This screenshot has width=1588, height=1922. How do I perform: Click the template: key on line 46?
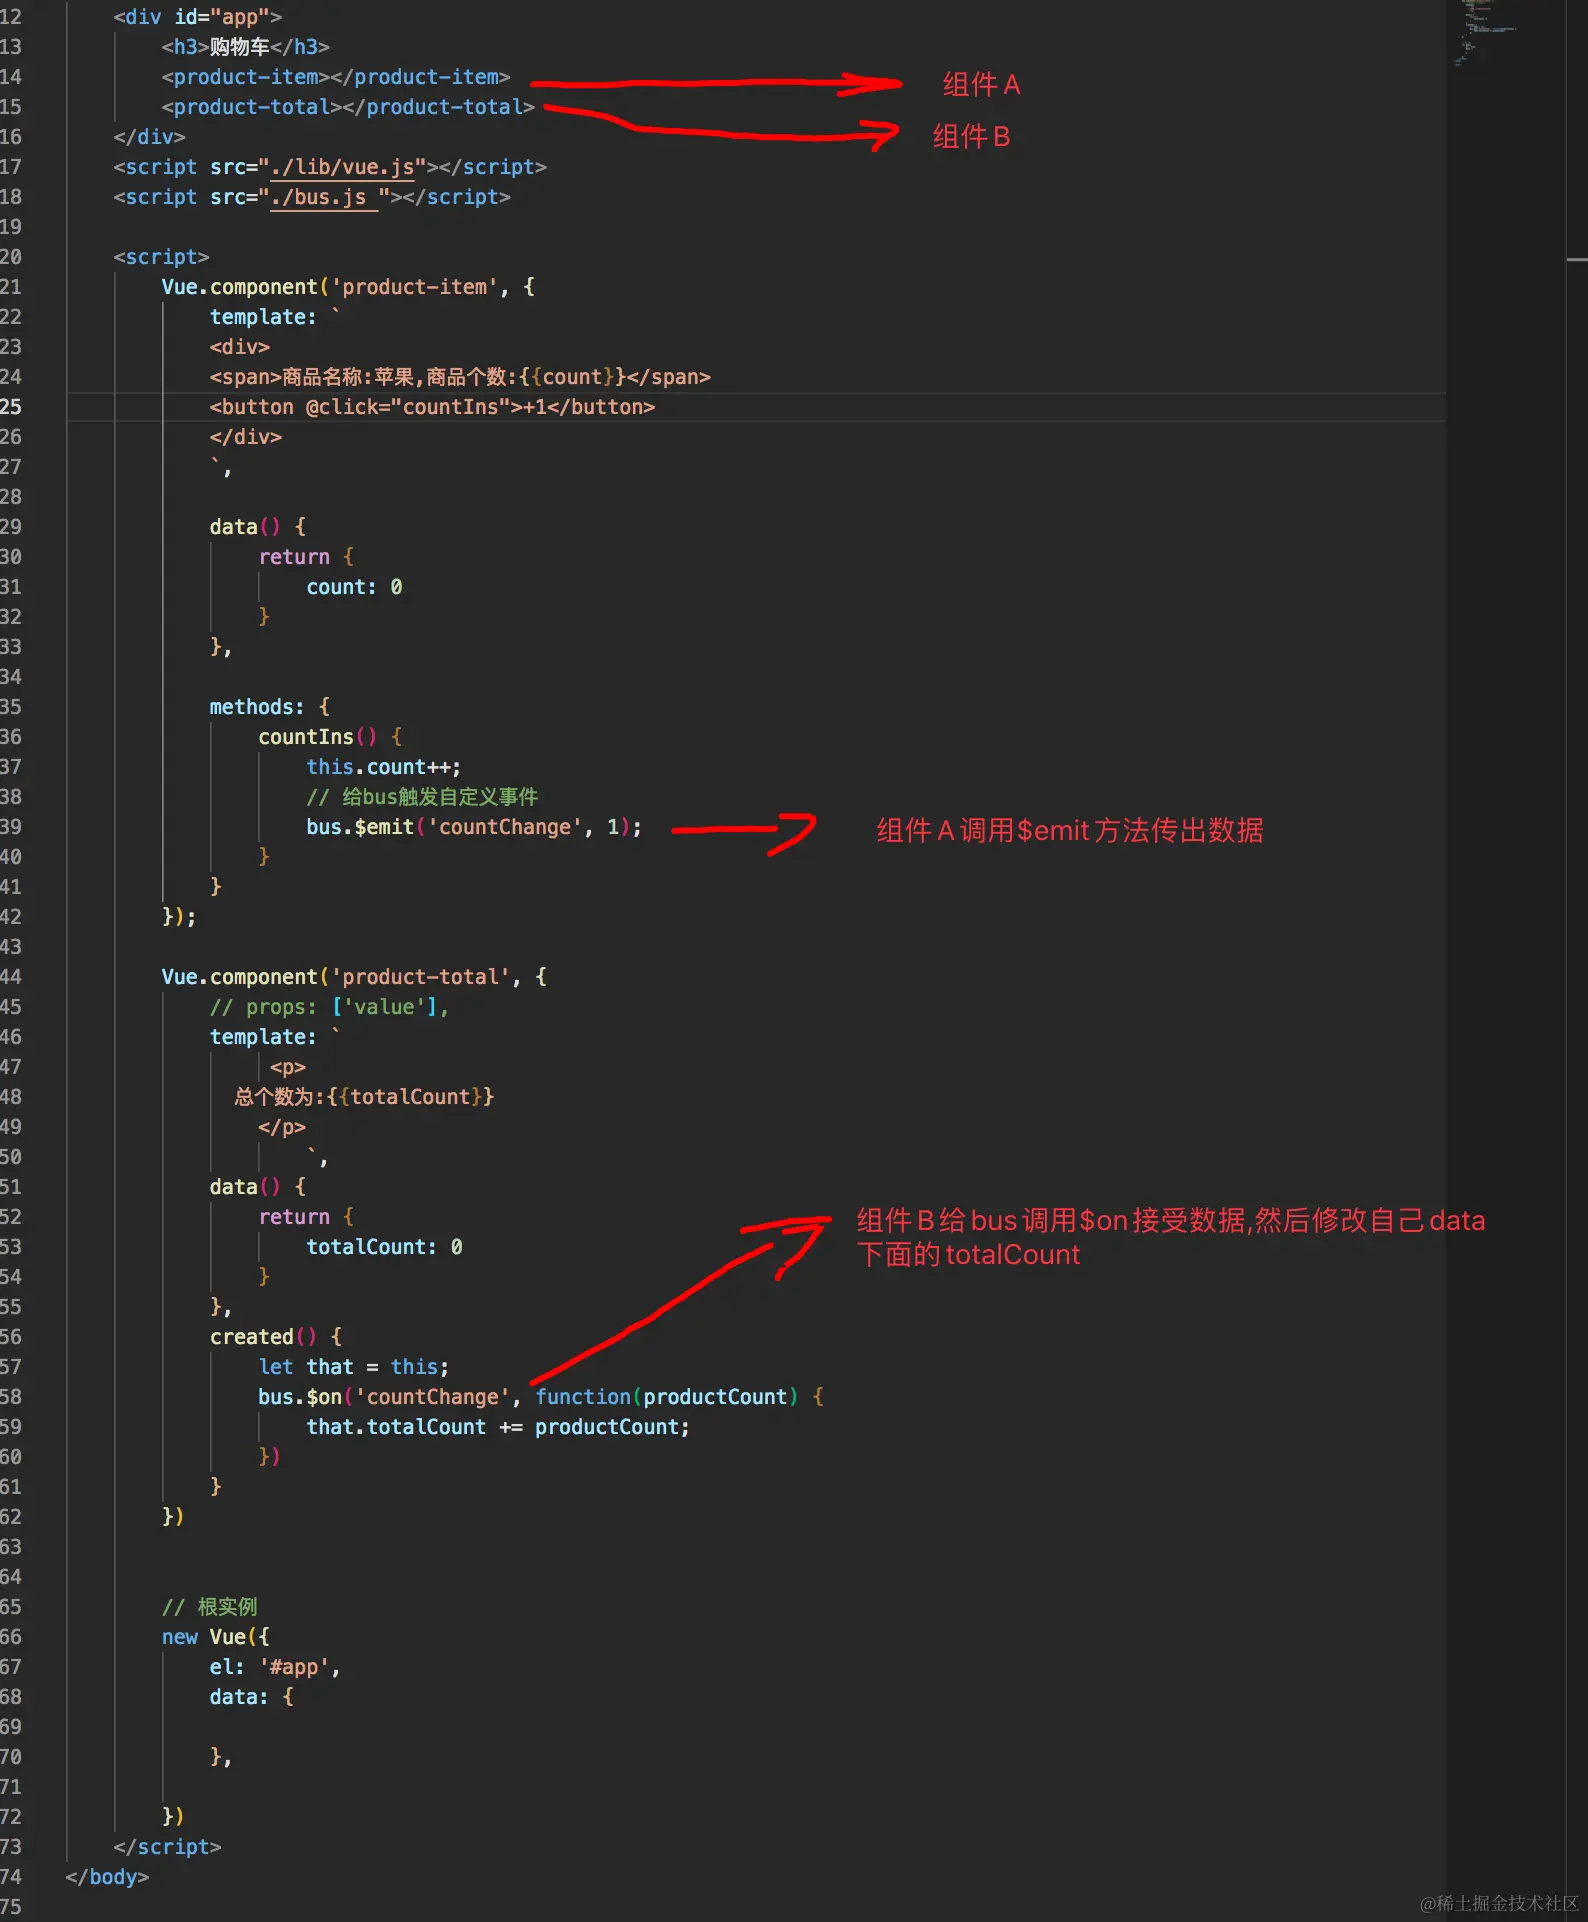pyautogui.click(x=263, y=1037)
